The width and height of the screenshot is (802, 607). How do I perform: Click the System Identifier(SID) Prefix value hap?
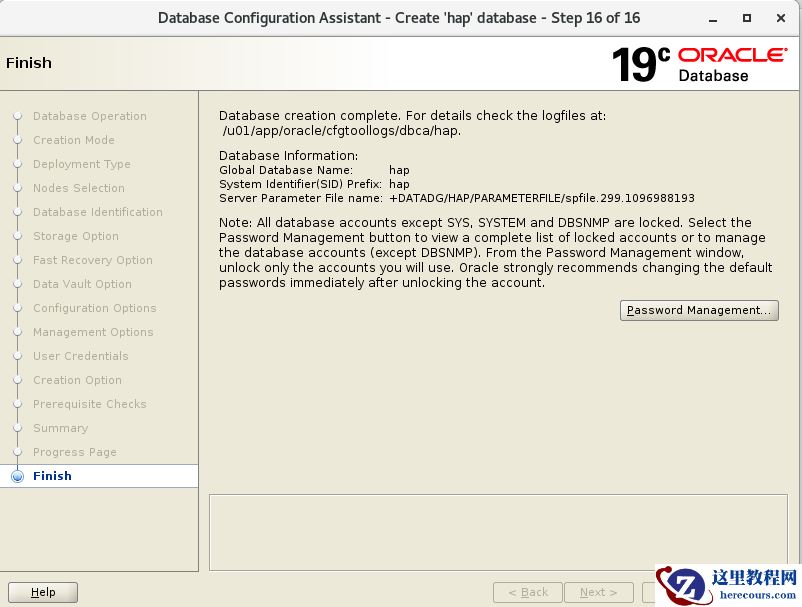399,185
